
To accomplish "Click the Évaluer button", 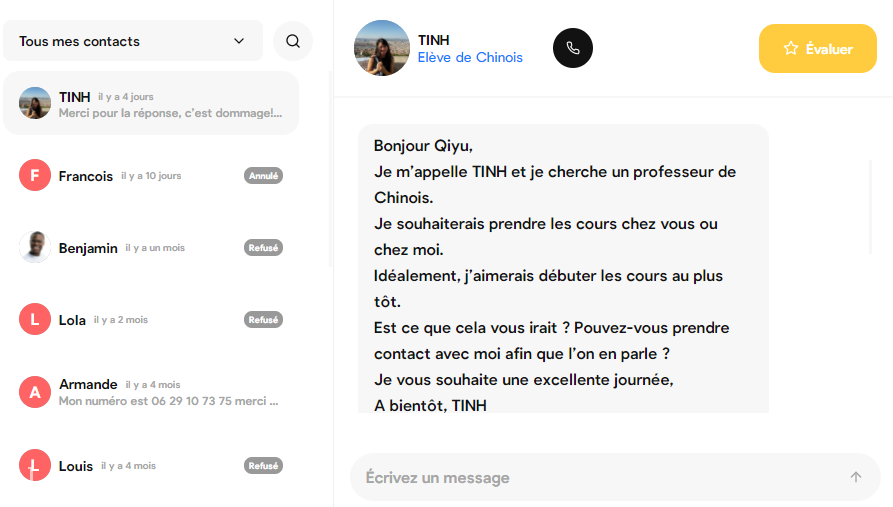I will [x=817, y=48].
